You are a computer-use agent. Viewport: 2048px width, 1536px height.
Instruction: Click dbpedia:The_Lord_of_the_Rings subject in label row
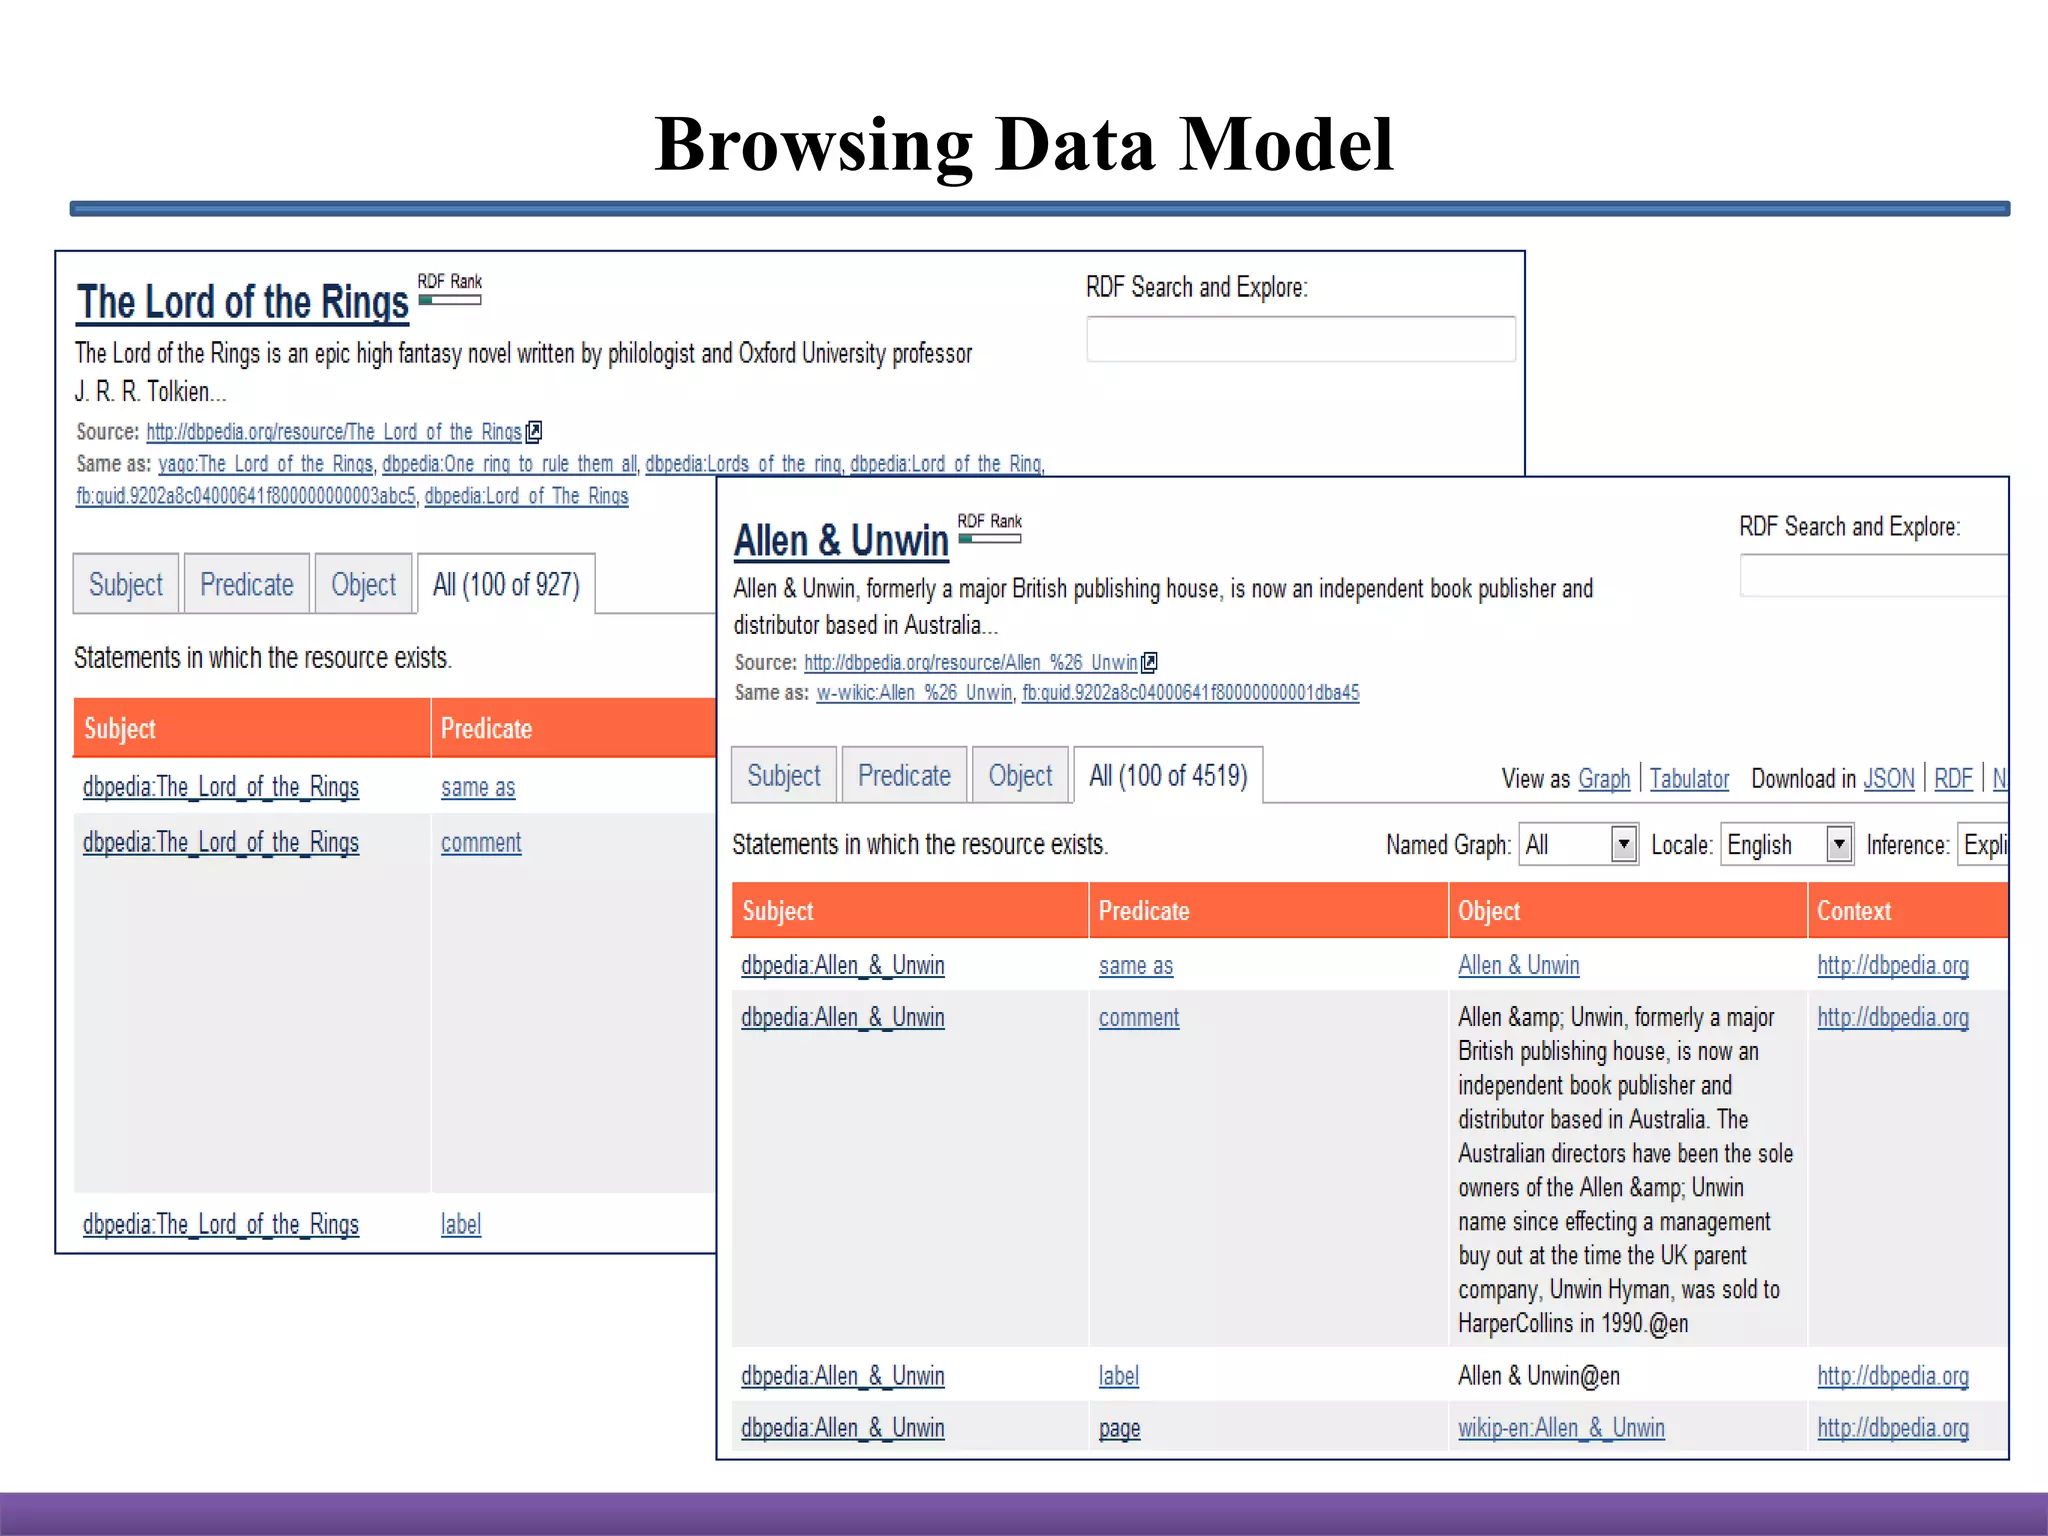point(221,1224)
